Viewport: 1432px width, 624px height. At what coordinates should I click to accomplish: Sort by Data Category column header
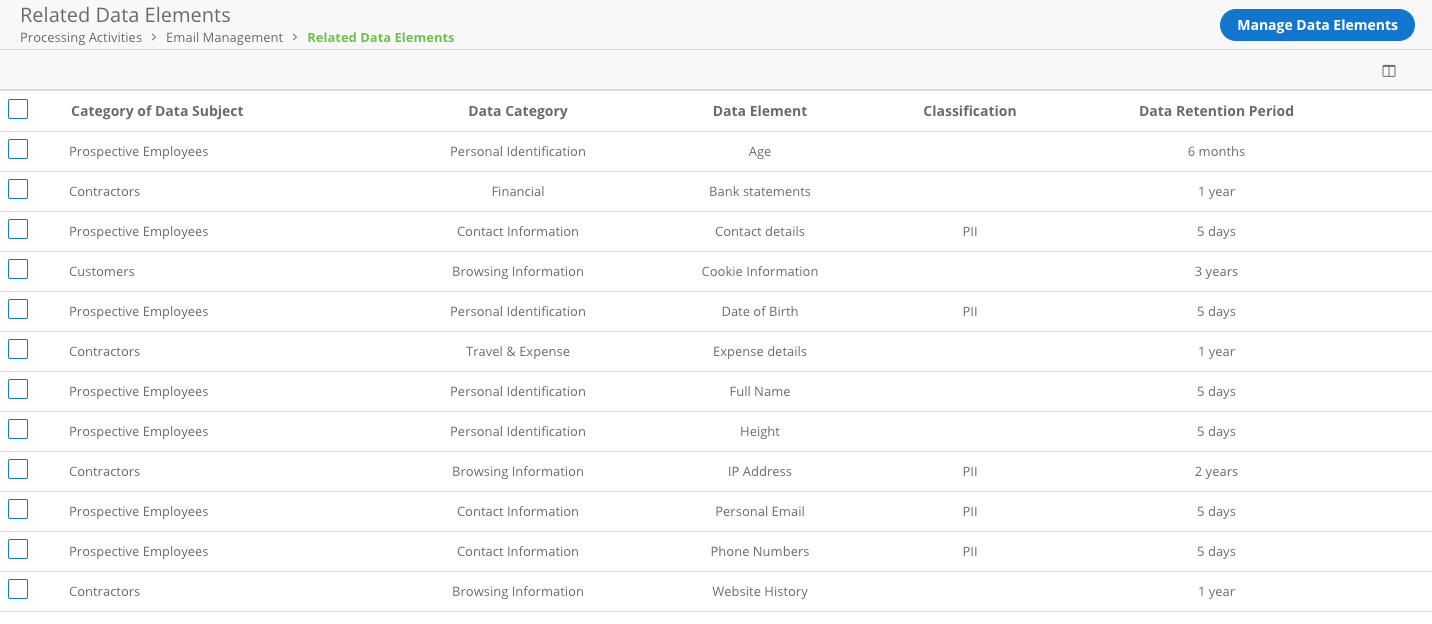517,111
